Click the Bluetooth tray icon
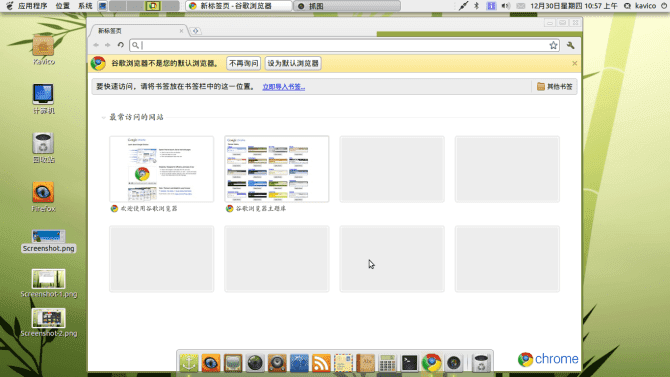The image size is (670, 377). tap(476, 6)
